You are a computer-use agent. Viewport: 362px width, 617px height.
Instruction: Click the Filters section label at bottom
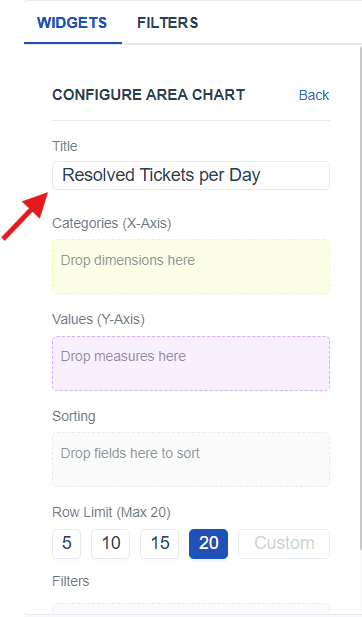tap(70, 581)
